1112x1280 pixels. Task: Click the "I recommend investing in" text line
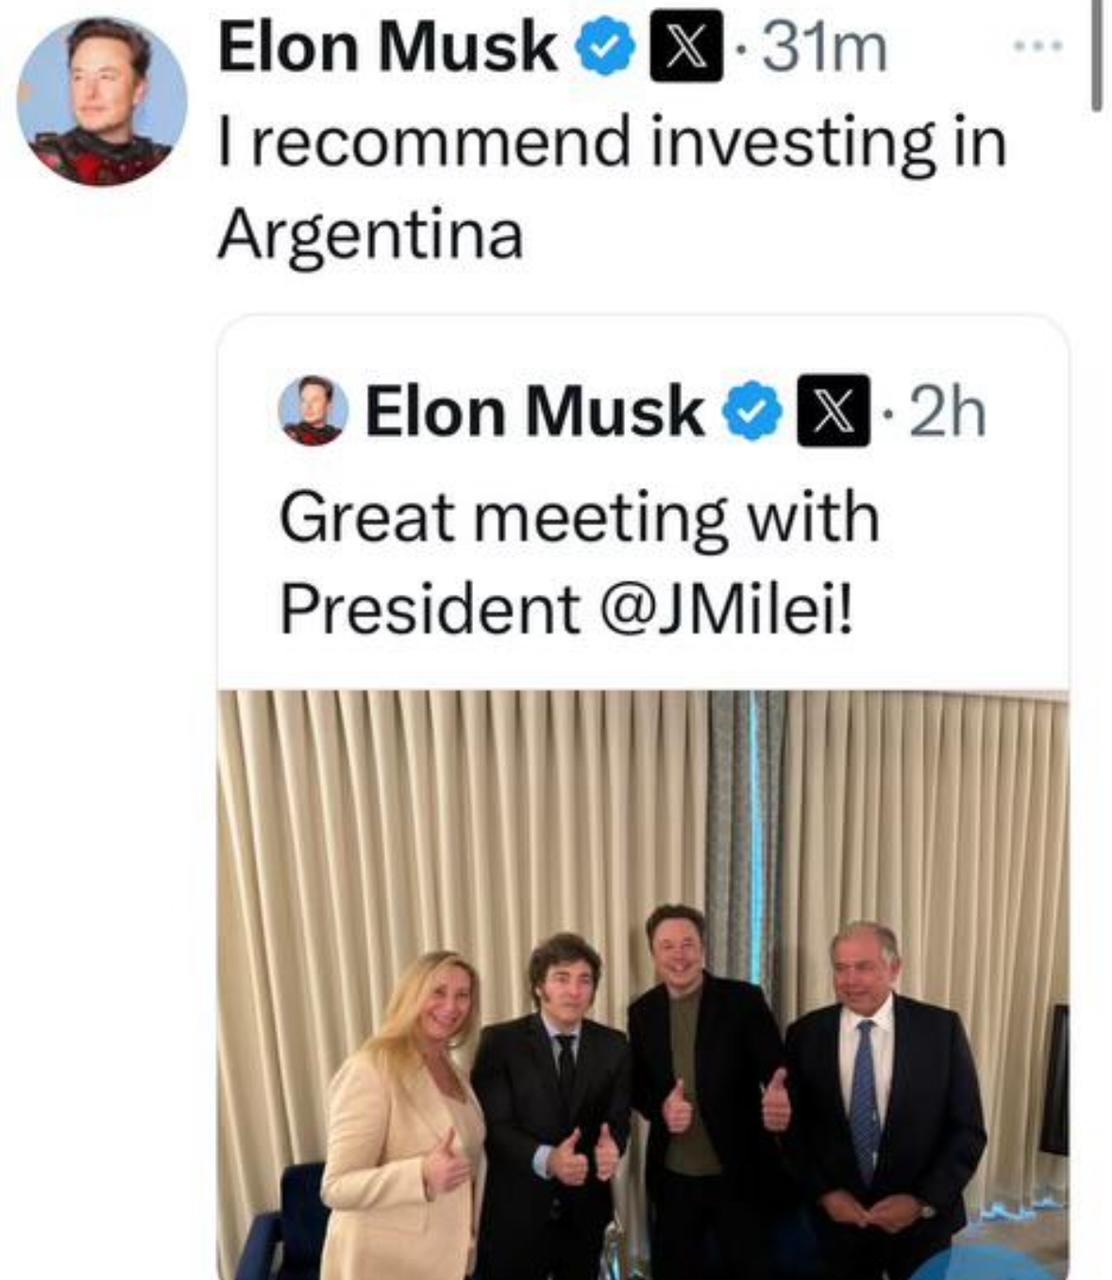[x=612, y=141]
